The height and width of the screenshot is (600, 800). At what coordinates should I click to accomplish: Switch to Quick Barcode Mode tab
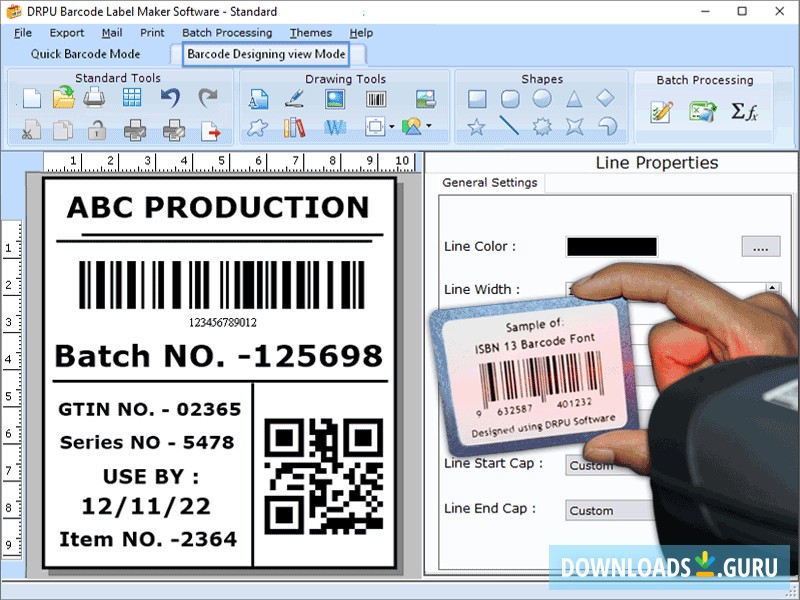pyautogui.click(x=85, y=54)
